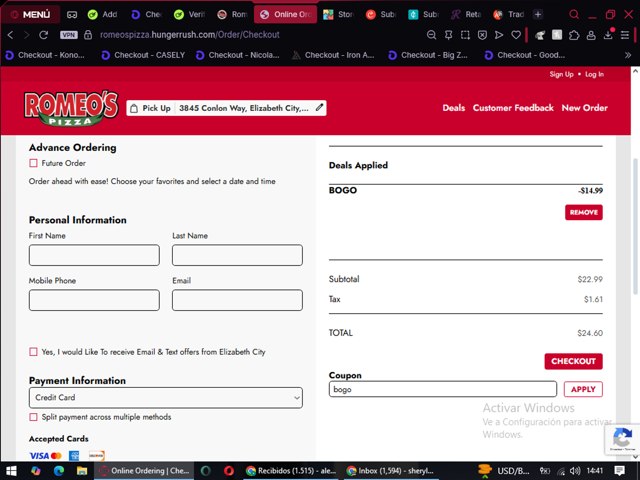Viewport: 640px width, 480px height.
Task: Open the extensions cube icon
Action: pos(574,35)
